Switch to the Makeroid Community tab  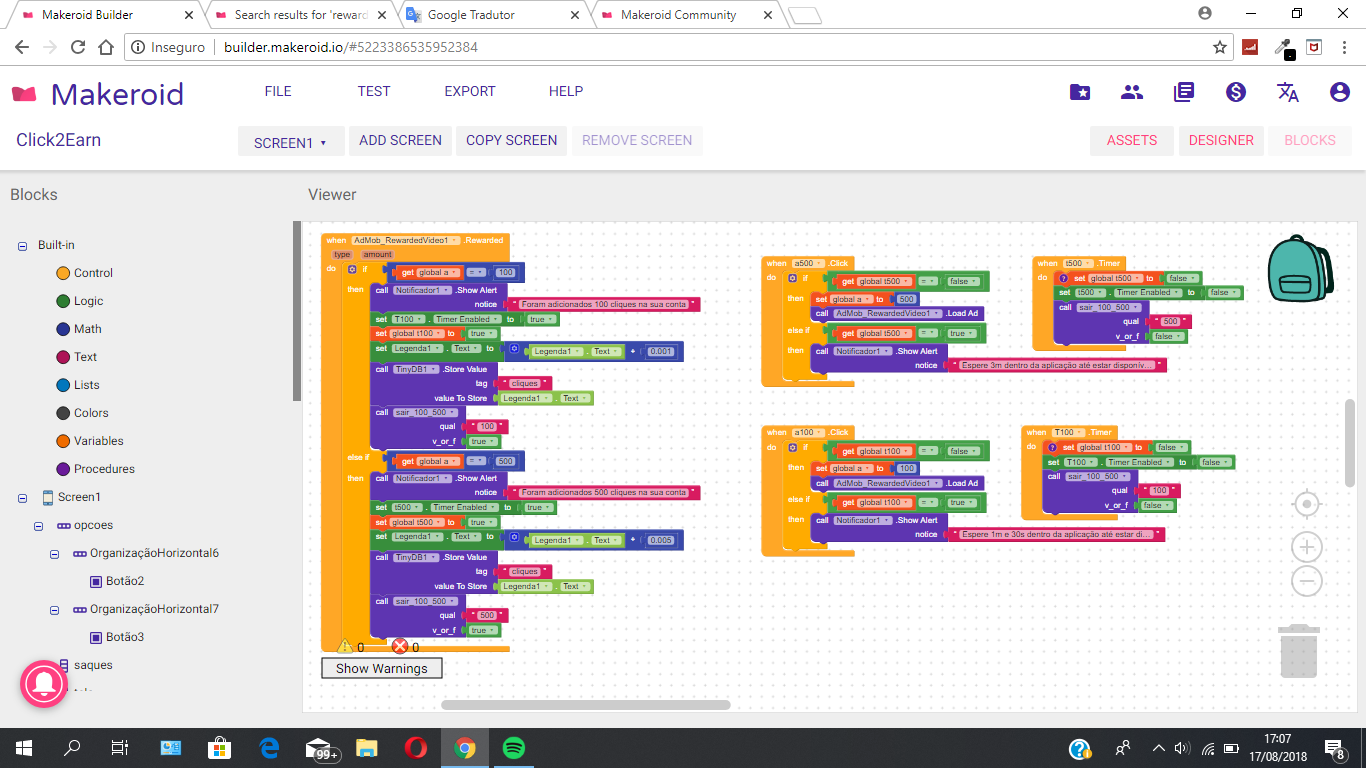click(678, 15)
